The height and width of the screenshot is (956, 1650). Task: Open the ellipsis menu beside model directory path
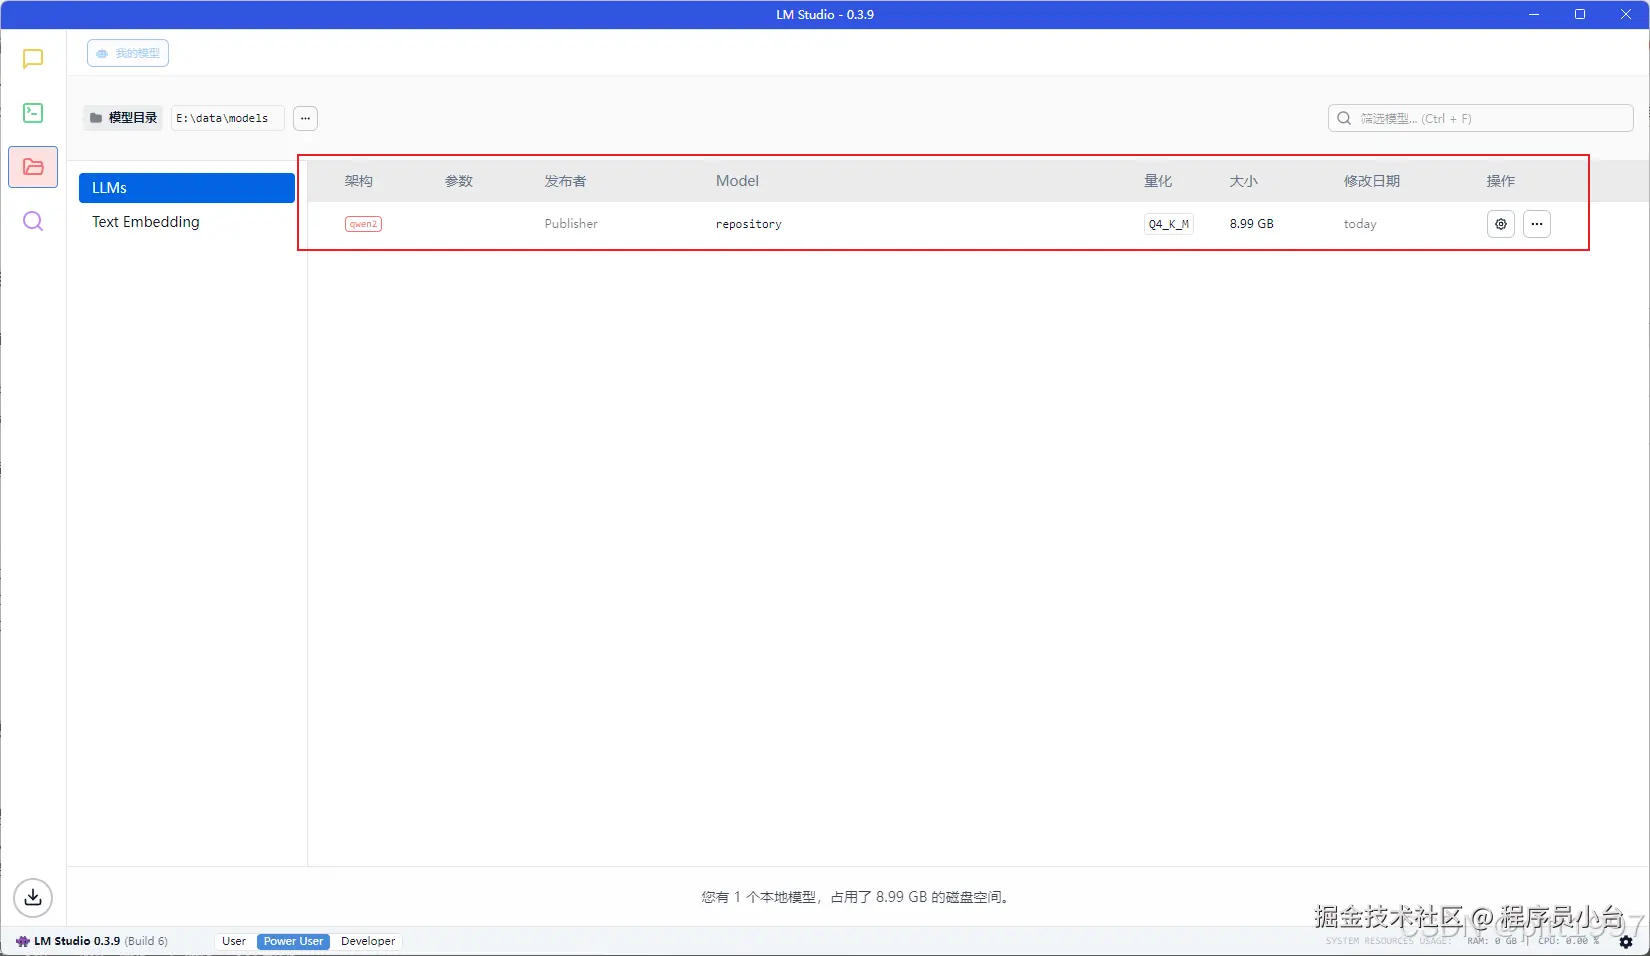click(305, 118)
